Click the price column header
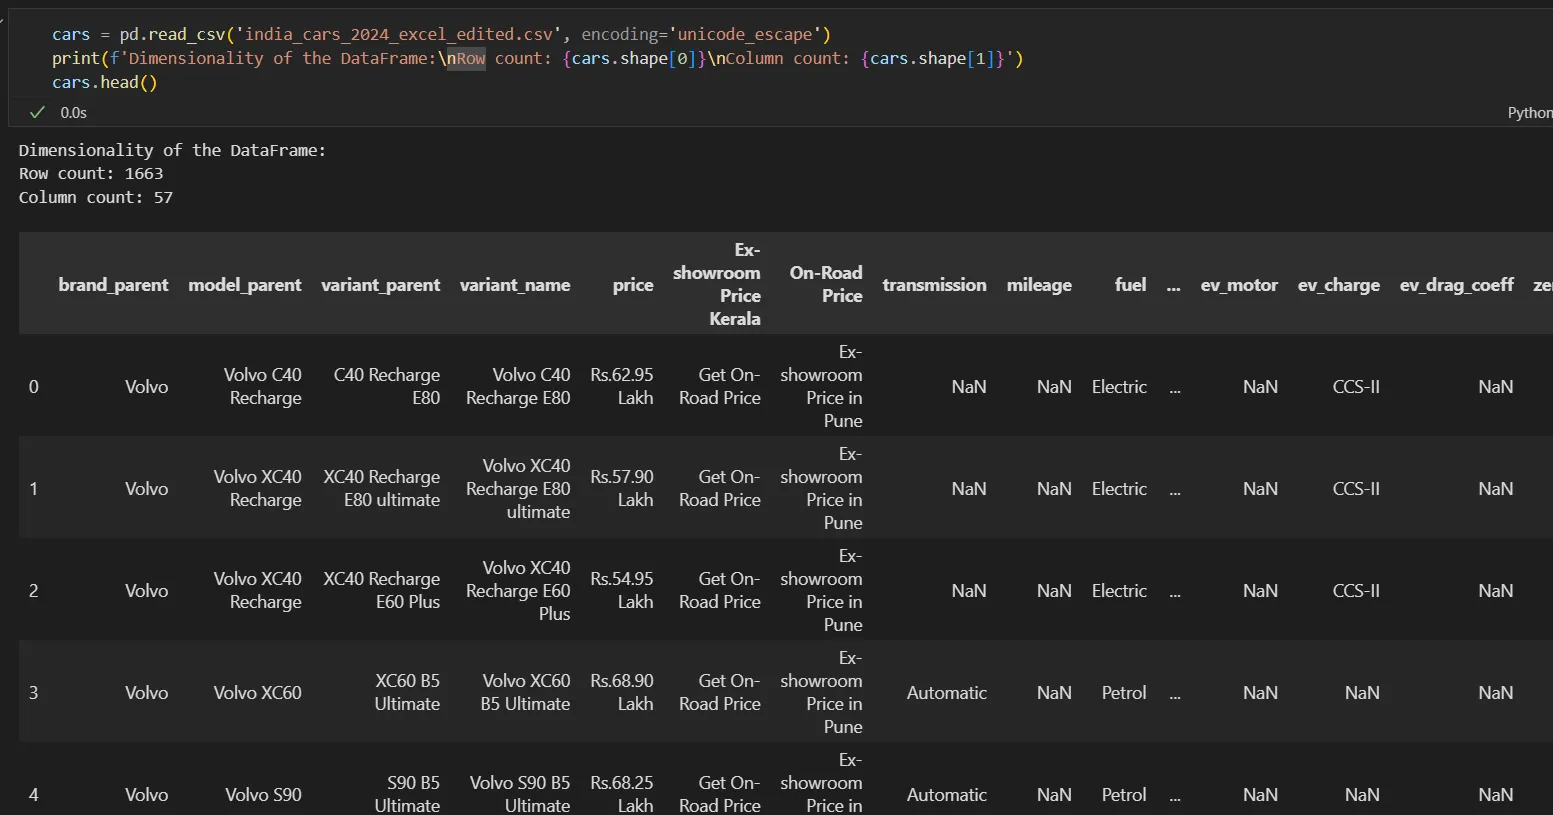1553x815 pixels. pyautogui.click(x=633, y=284)
